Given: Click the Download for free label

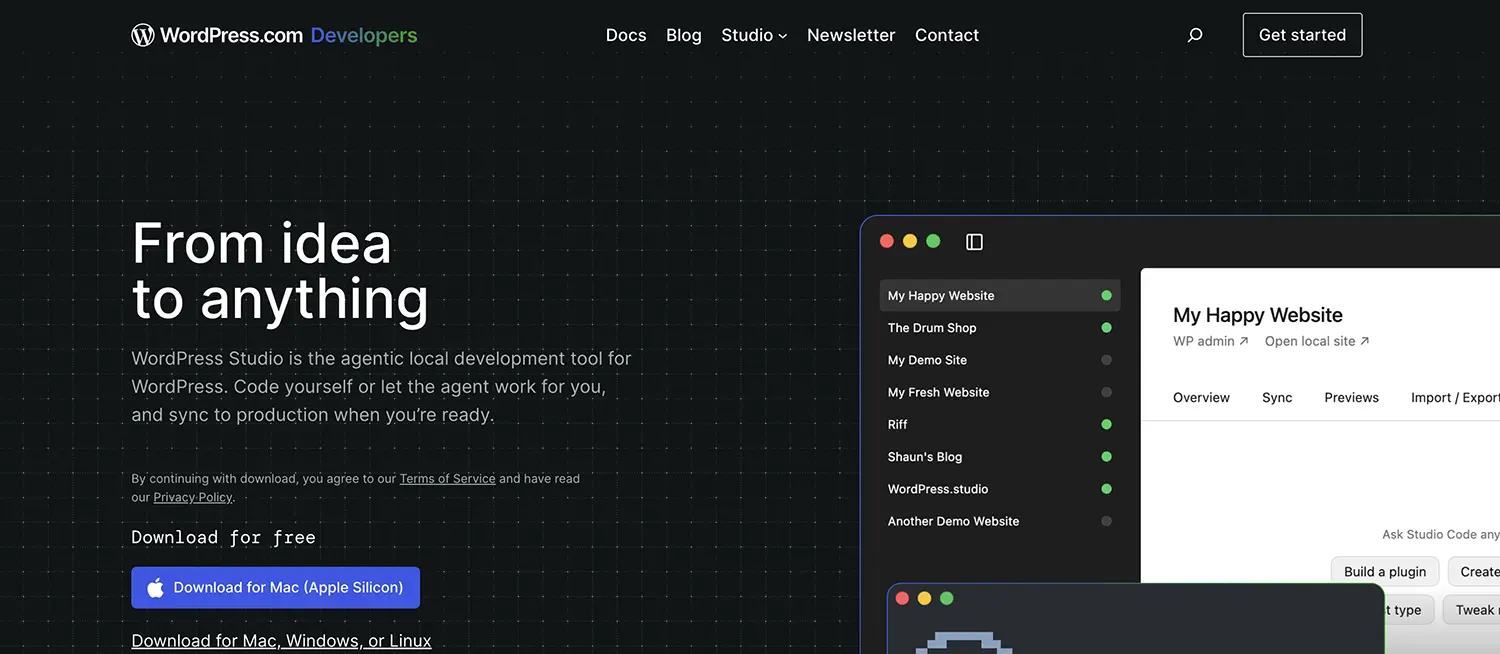Looking at the screenshot, I should click(x=223, y=537).
